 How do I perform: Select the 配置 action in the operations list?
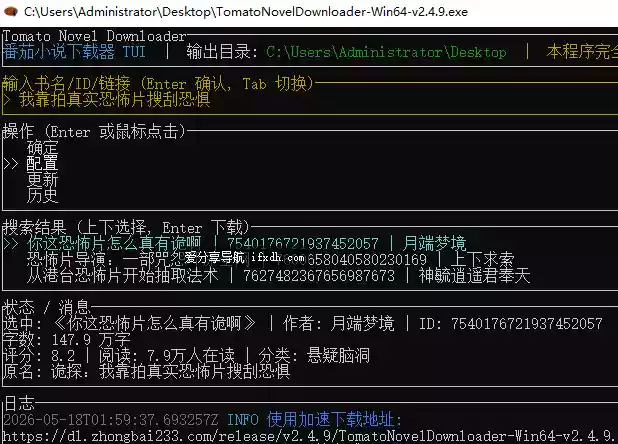[42, 163]
